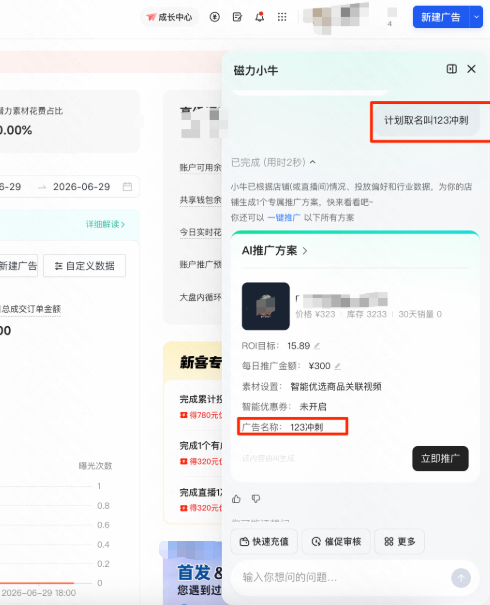The width and height of the screenshot is (490, 605).
Task: Click the 得780元 reward tag
Action: coord(201,415)
